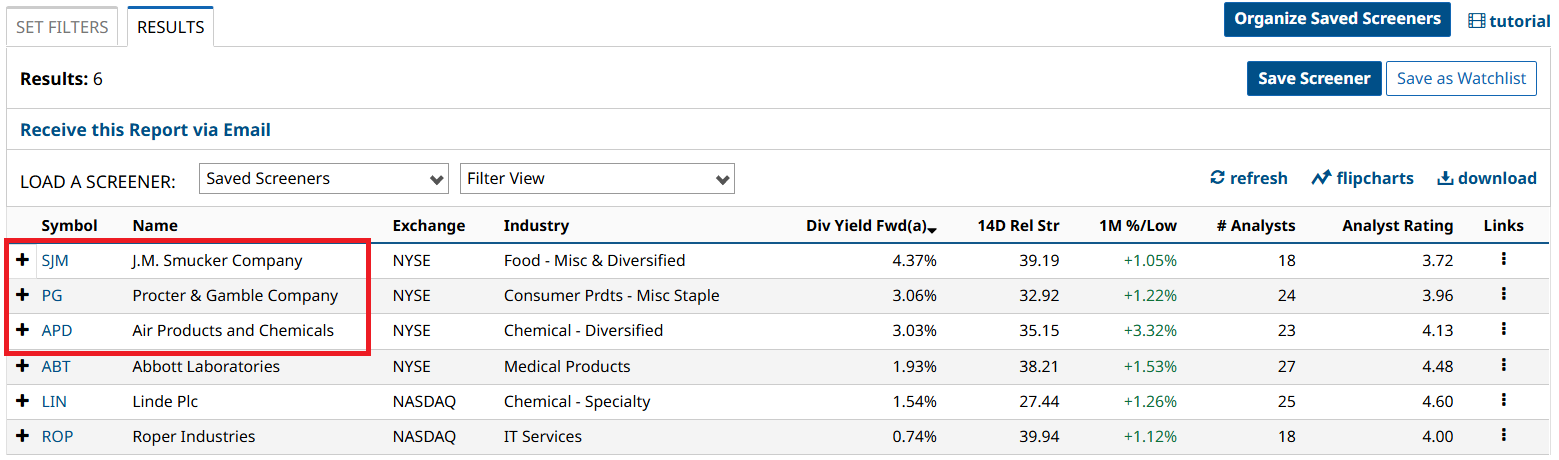The width and height of the screenshot is (1559, 460).
Task: Switch to the SET FILTERS tab
Action: [62, 27]
